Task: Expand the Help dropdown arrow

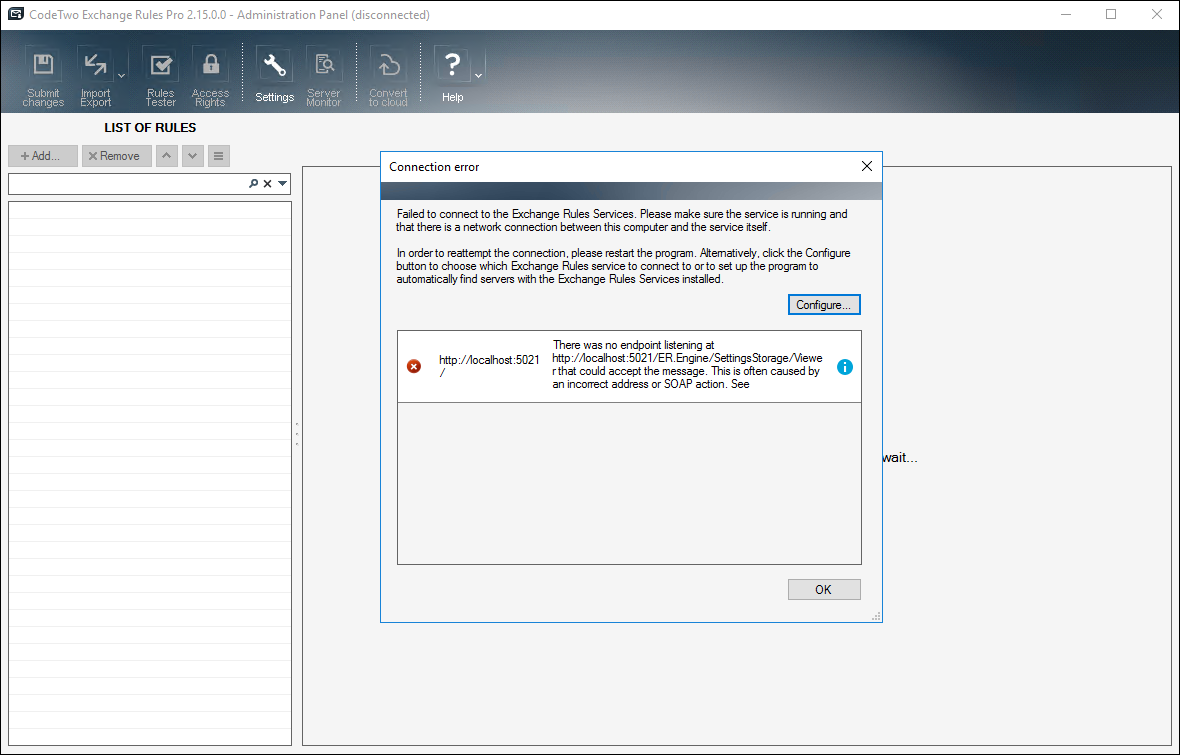Action: click(479, 75)
